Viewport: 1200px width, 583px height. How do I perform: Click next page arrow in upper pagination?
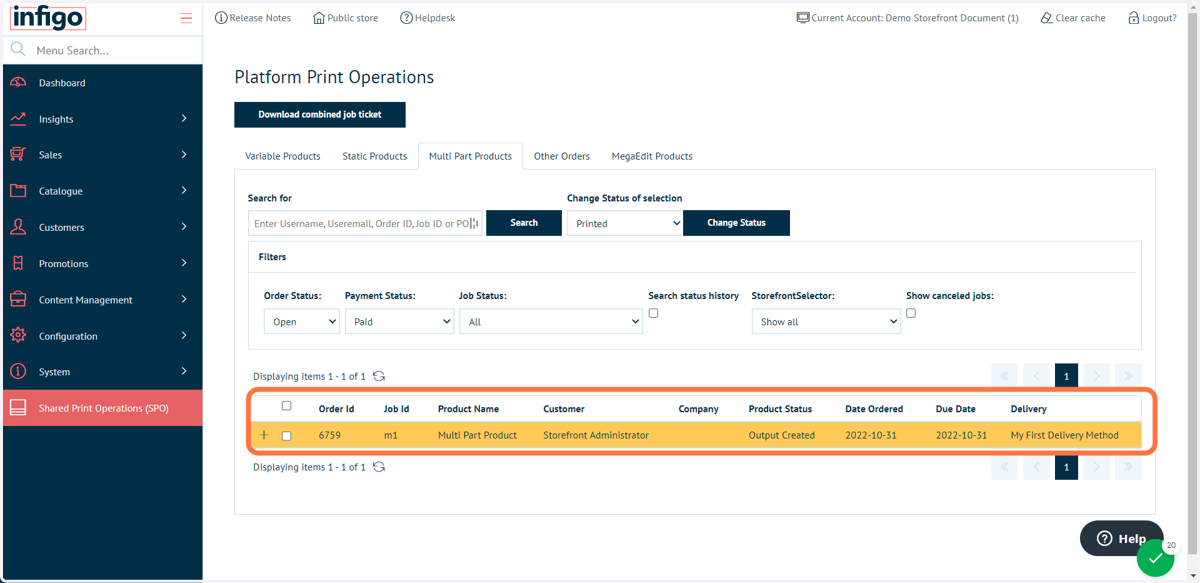(1097, 376)
